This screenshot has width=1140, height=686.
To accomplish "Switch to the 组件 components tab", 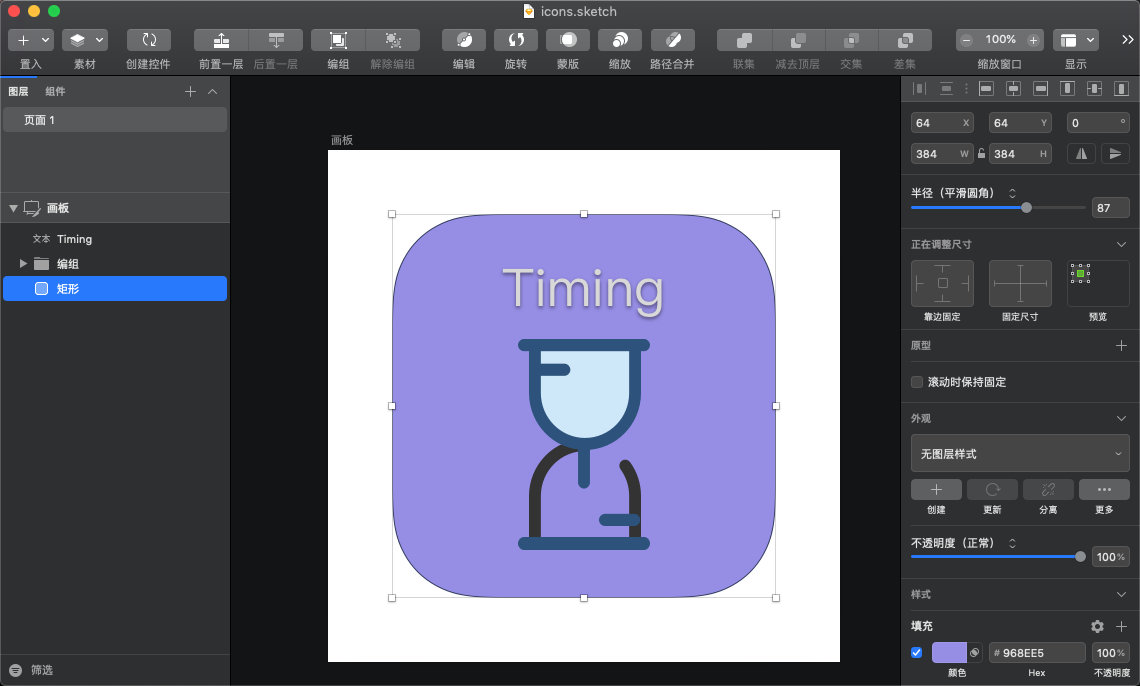I will 55,92.
